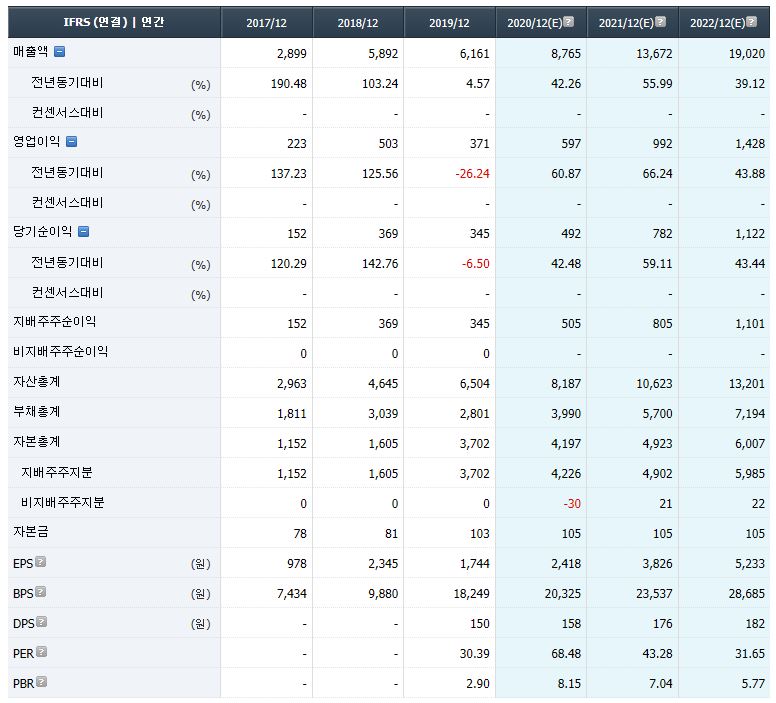Click the 비지배주주순이익 row label

60,352
